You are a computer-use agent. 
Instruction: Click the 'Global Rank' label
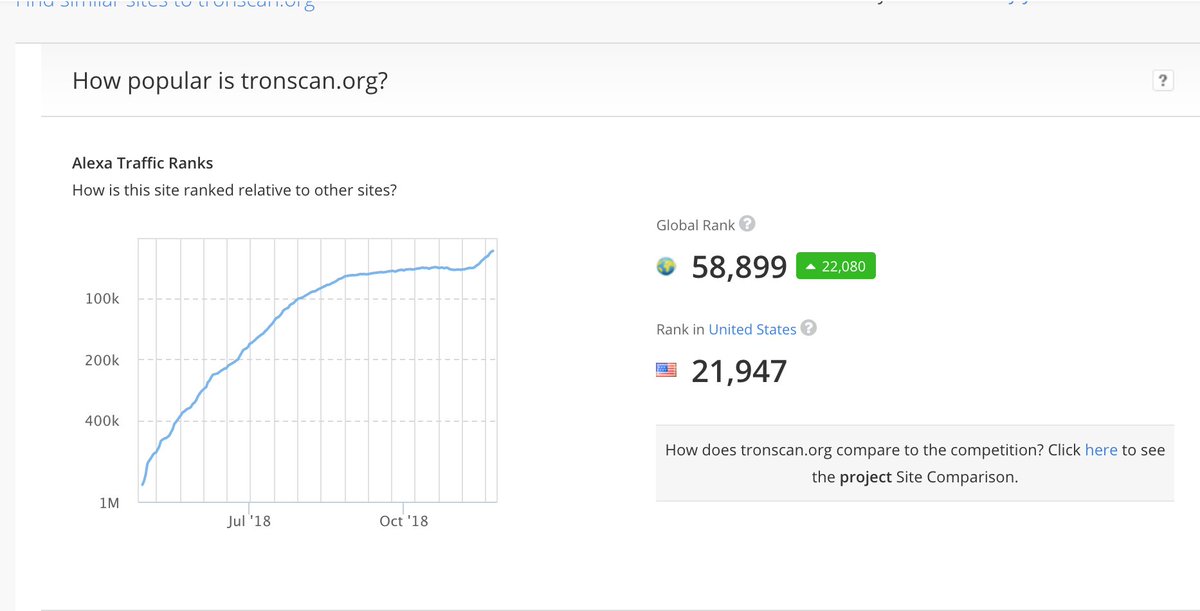pyautogui.click(x=695, y=226)
